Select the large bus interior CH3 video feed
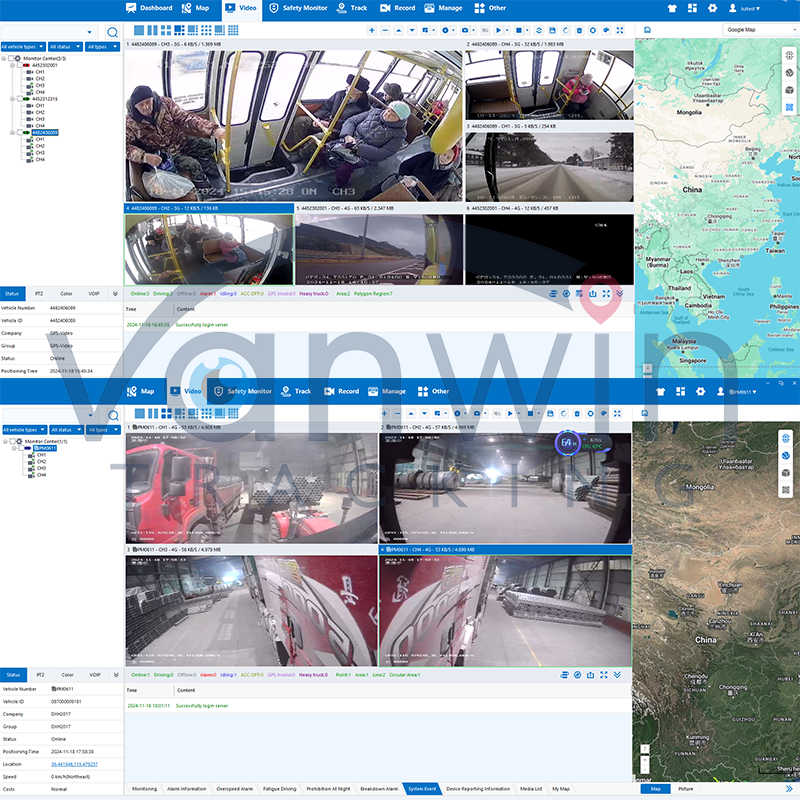The height and width of the screenshot is (800, 800). pos(293,125)
